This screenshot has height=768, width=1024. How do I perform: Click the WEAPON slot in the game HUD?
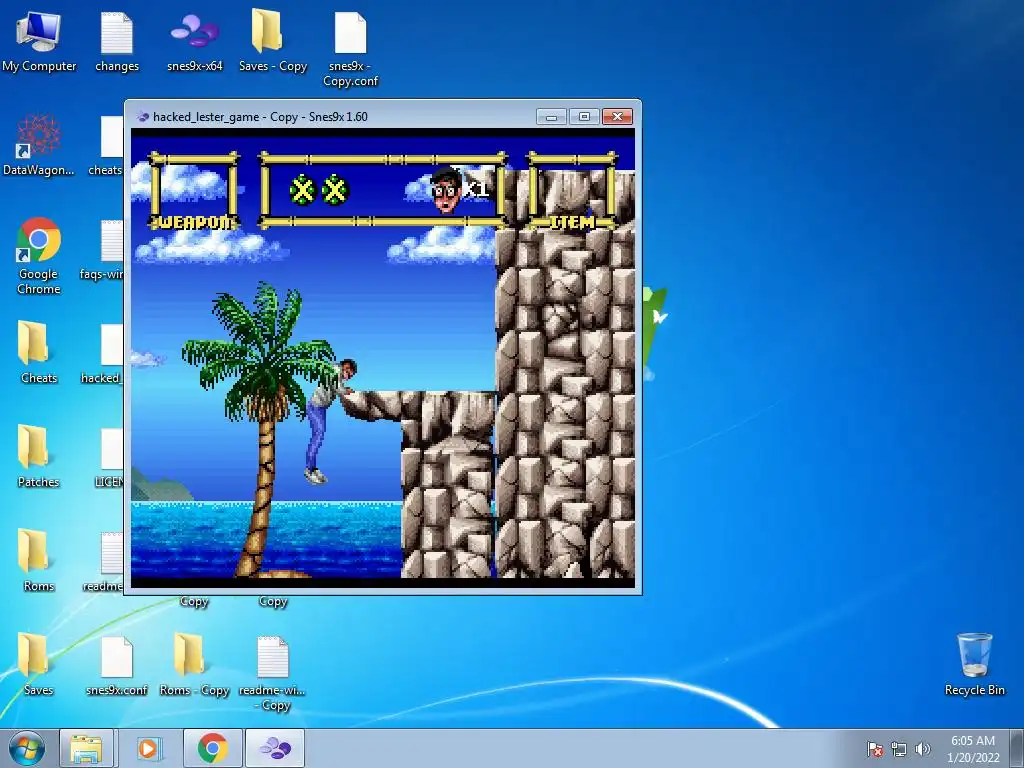[x=194, y=191]
